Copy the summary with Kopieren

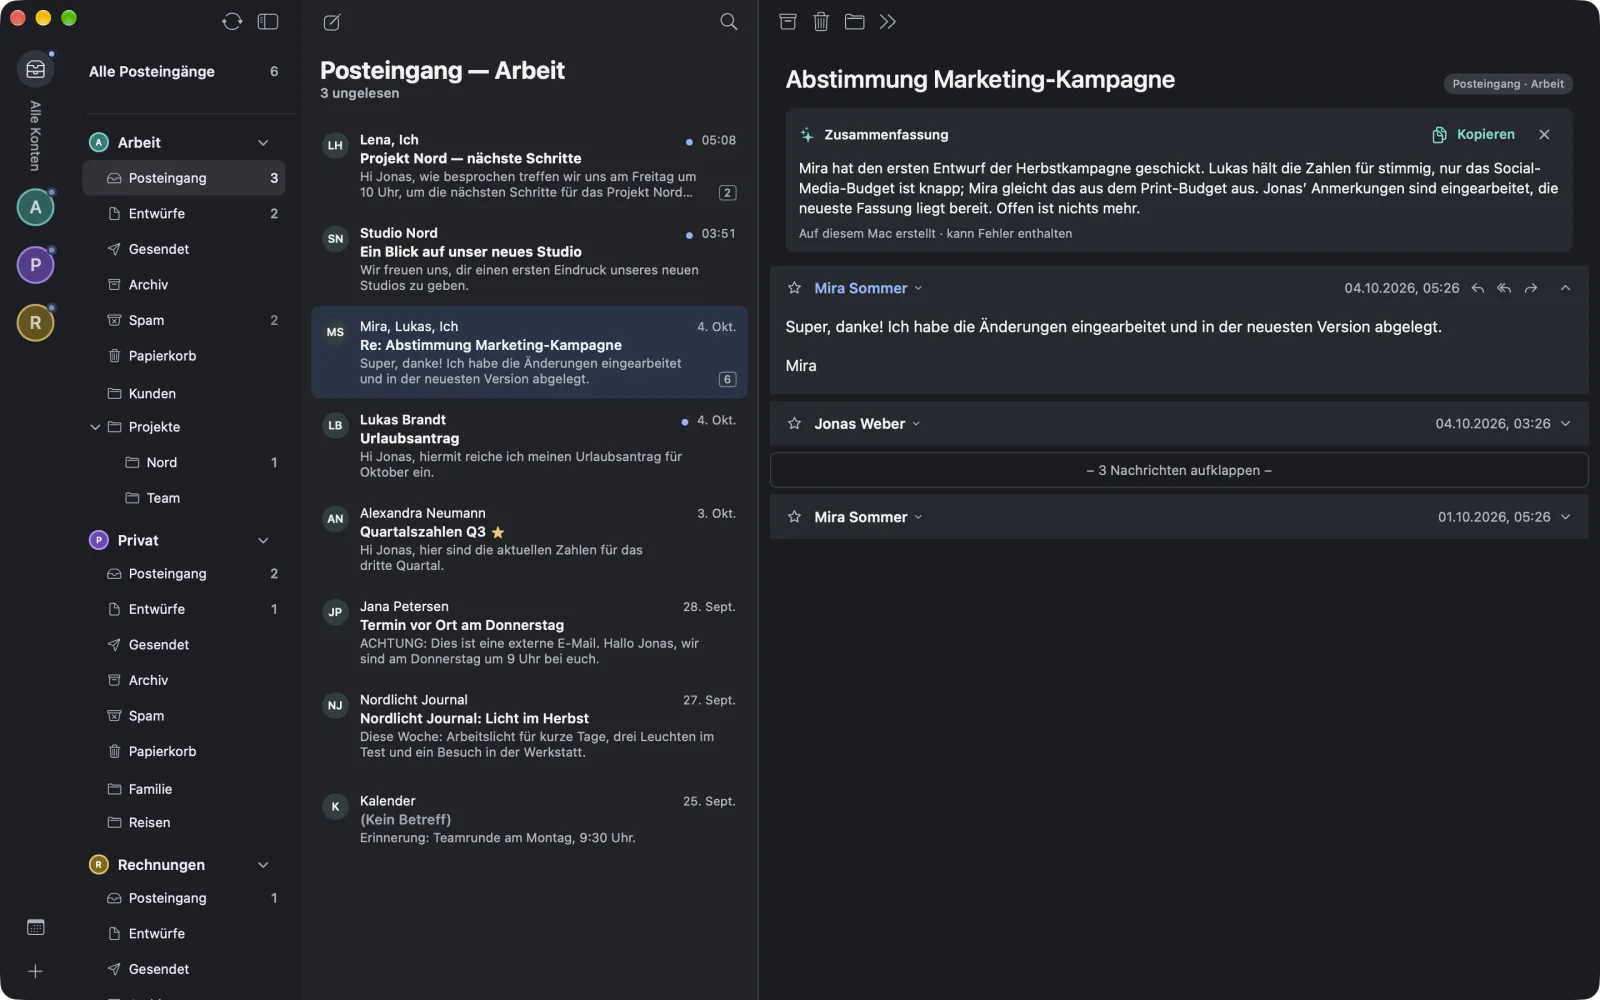click(1473, 134)
